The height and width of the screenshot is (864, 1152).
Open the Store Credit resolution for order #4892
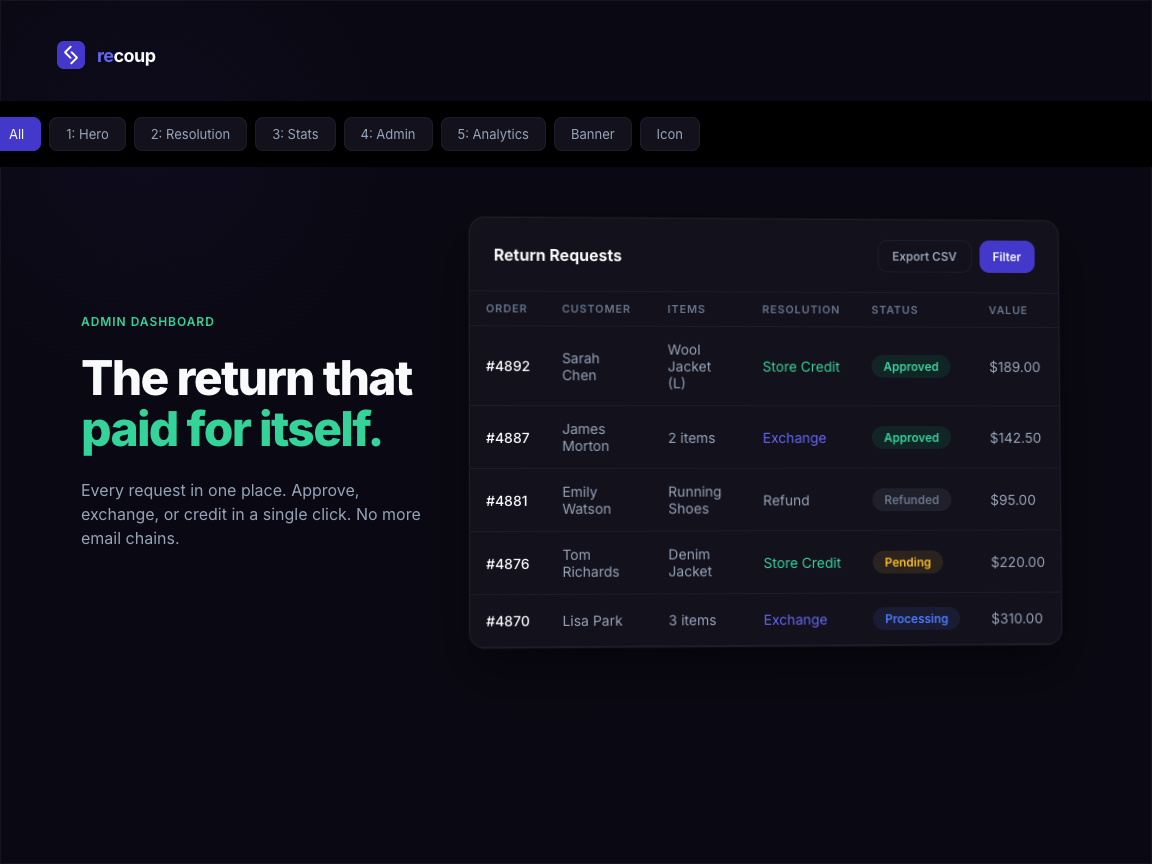[x=801, y=367]
